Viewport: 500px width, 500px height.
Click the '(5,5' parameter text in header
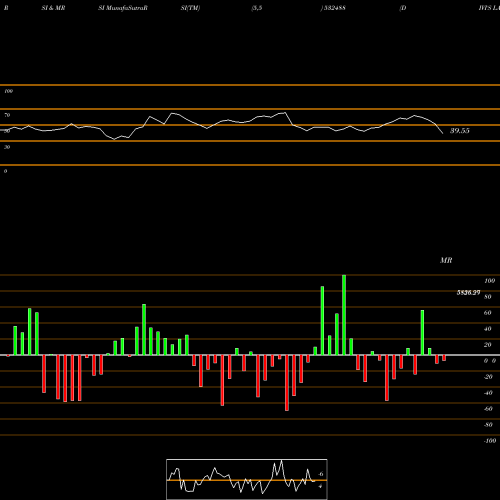click(257, 8)
